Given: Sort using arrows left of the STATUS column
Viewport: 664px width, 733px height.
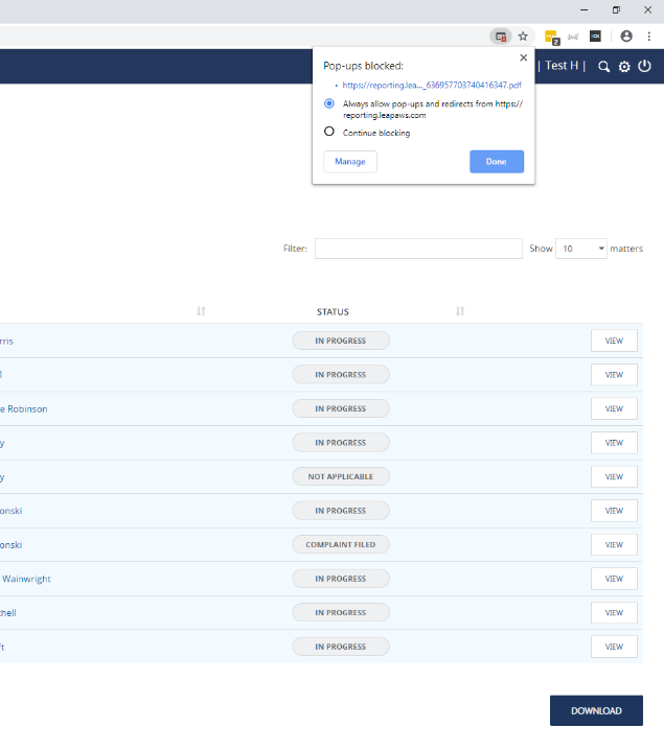Looking at the screenshot, I should coord(201,311).
